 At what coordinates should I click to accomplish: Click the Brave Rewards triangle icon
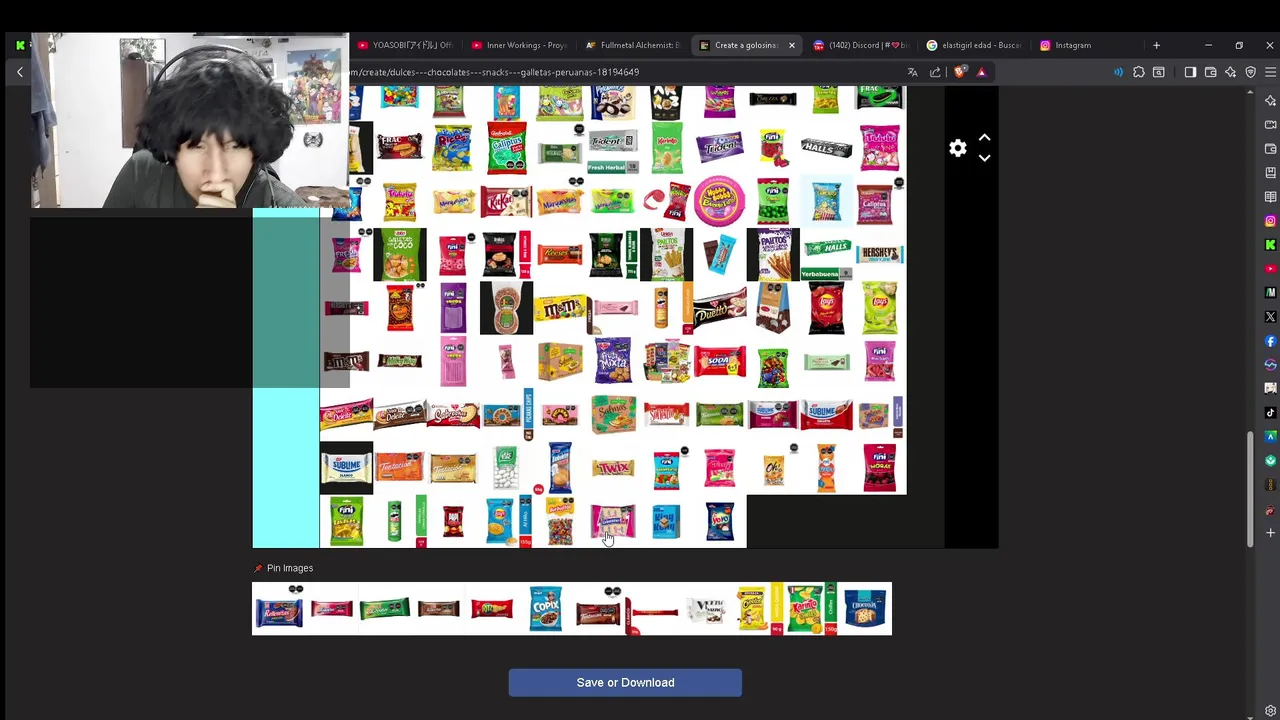[x=981, y=72]
